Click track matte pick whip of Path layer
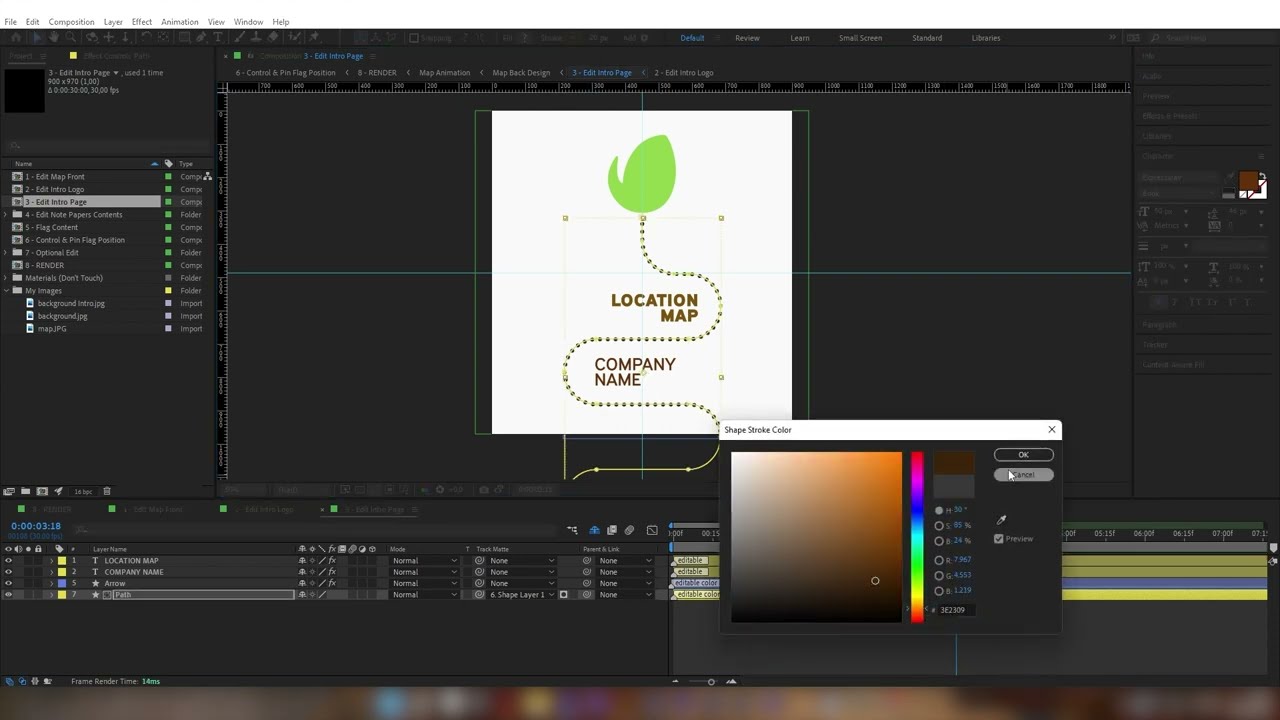Viewport: 1280px width, 720px height. pos(479,595)
